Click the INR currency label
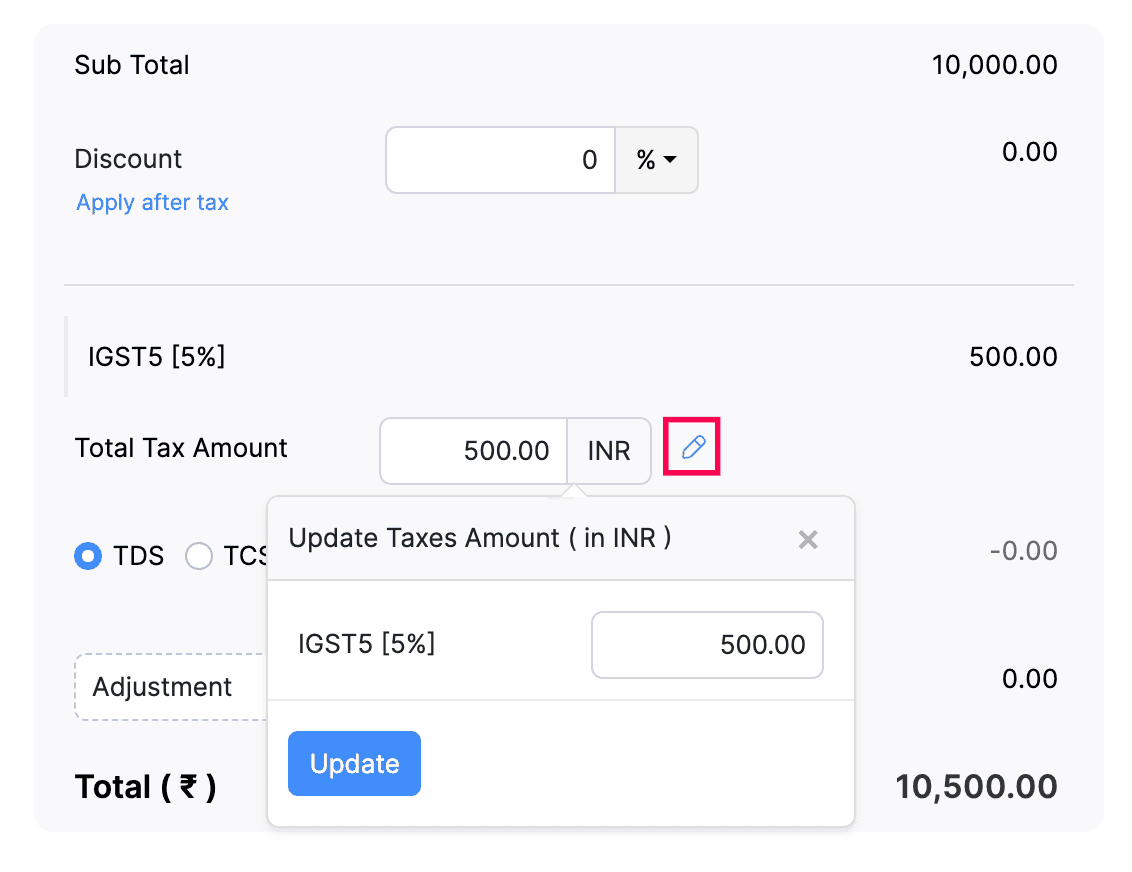The height and width of the screenshot is (872, 1132). [608, 451]
